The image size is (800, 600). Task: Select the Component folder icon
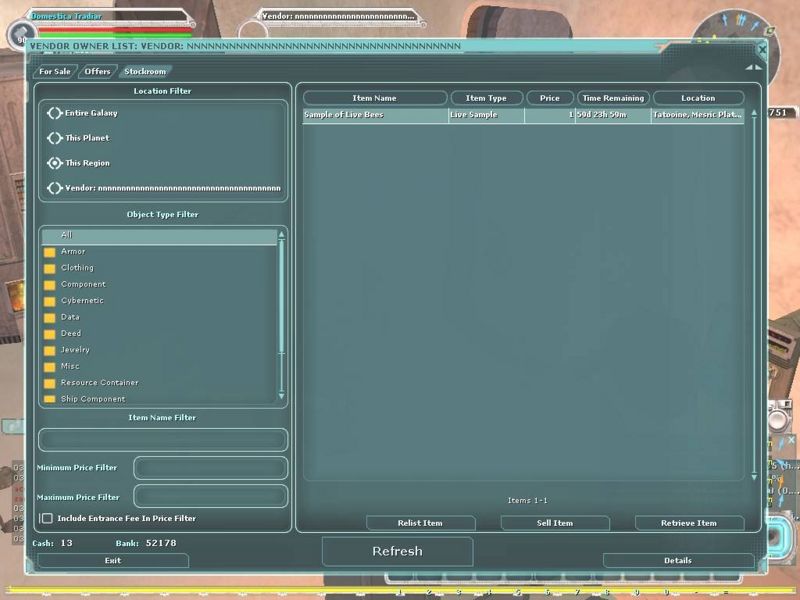49,285
